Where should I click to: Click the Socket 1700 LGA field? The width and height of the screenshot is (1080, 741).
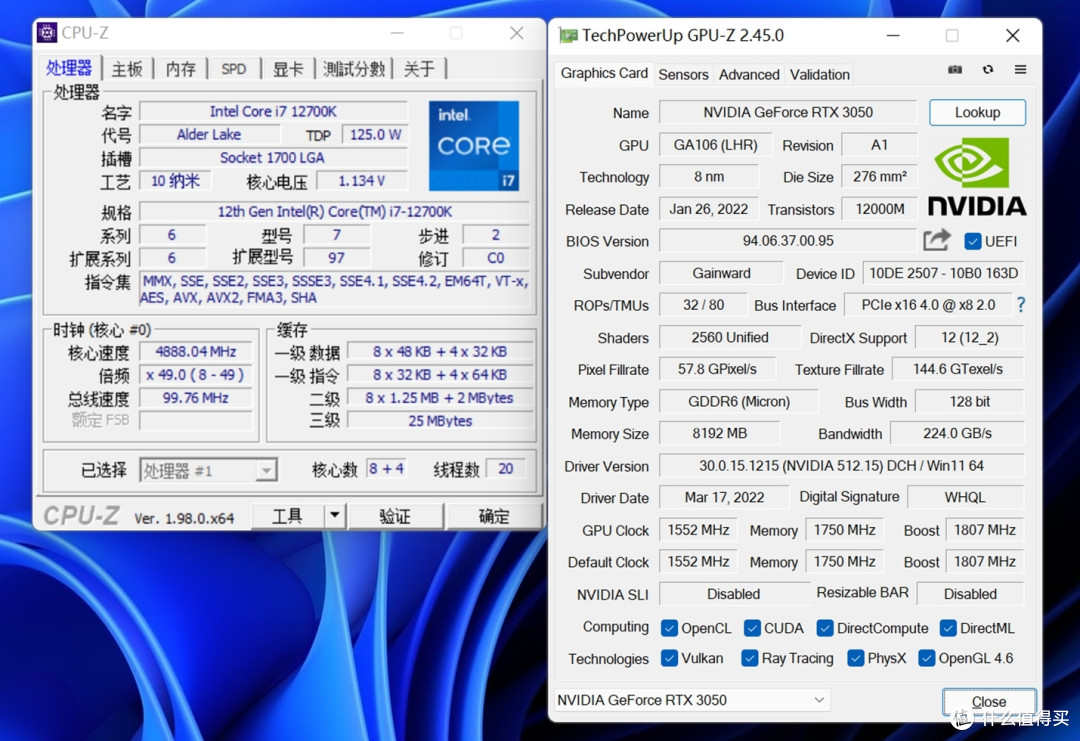(273, 158)
